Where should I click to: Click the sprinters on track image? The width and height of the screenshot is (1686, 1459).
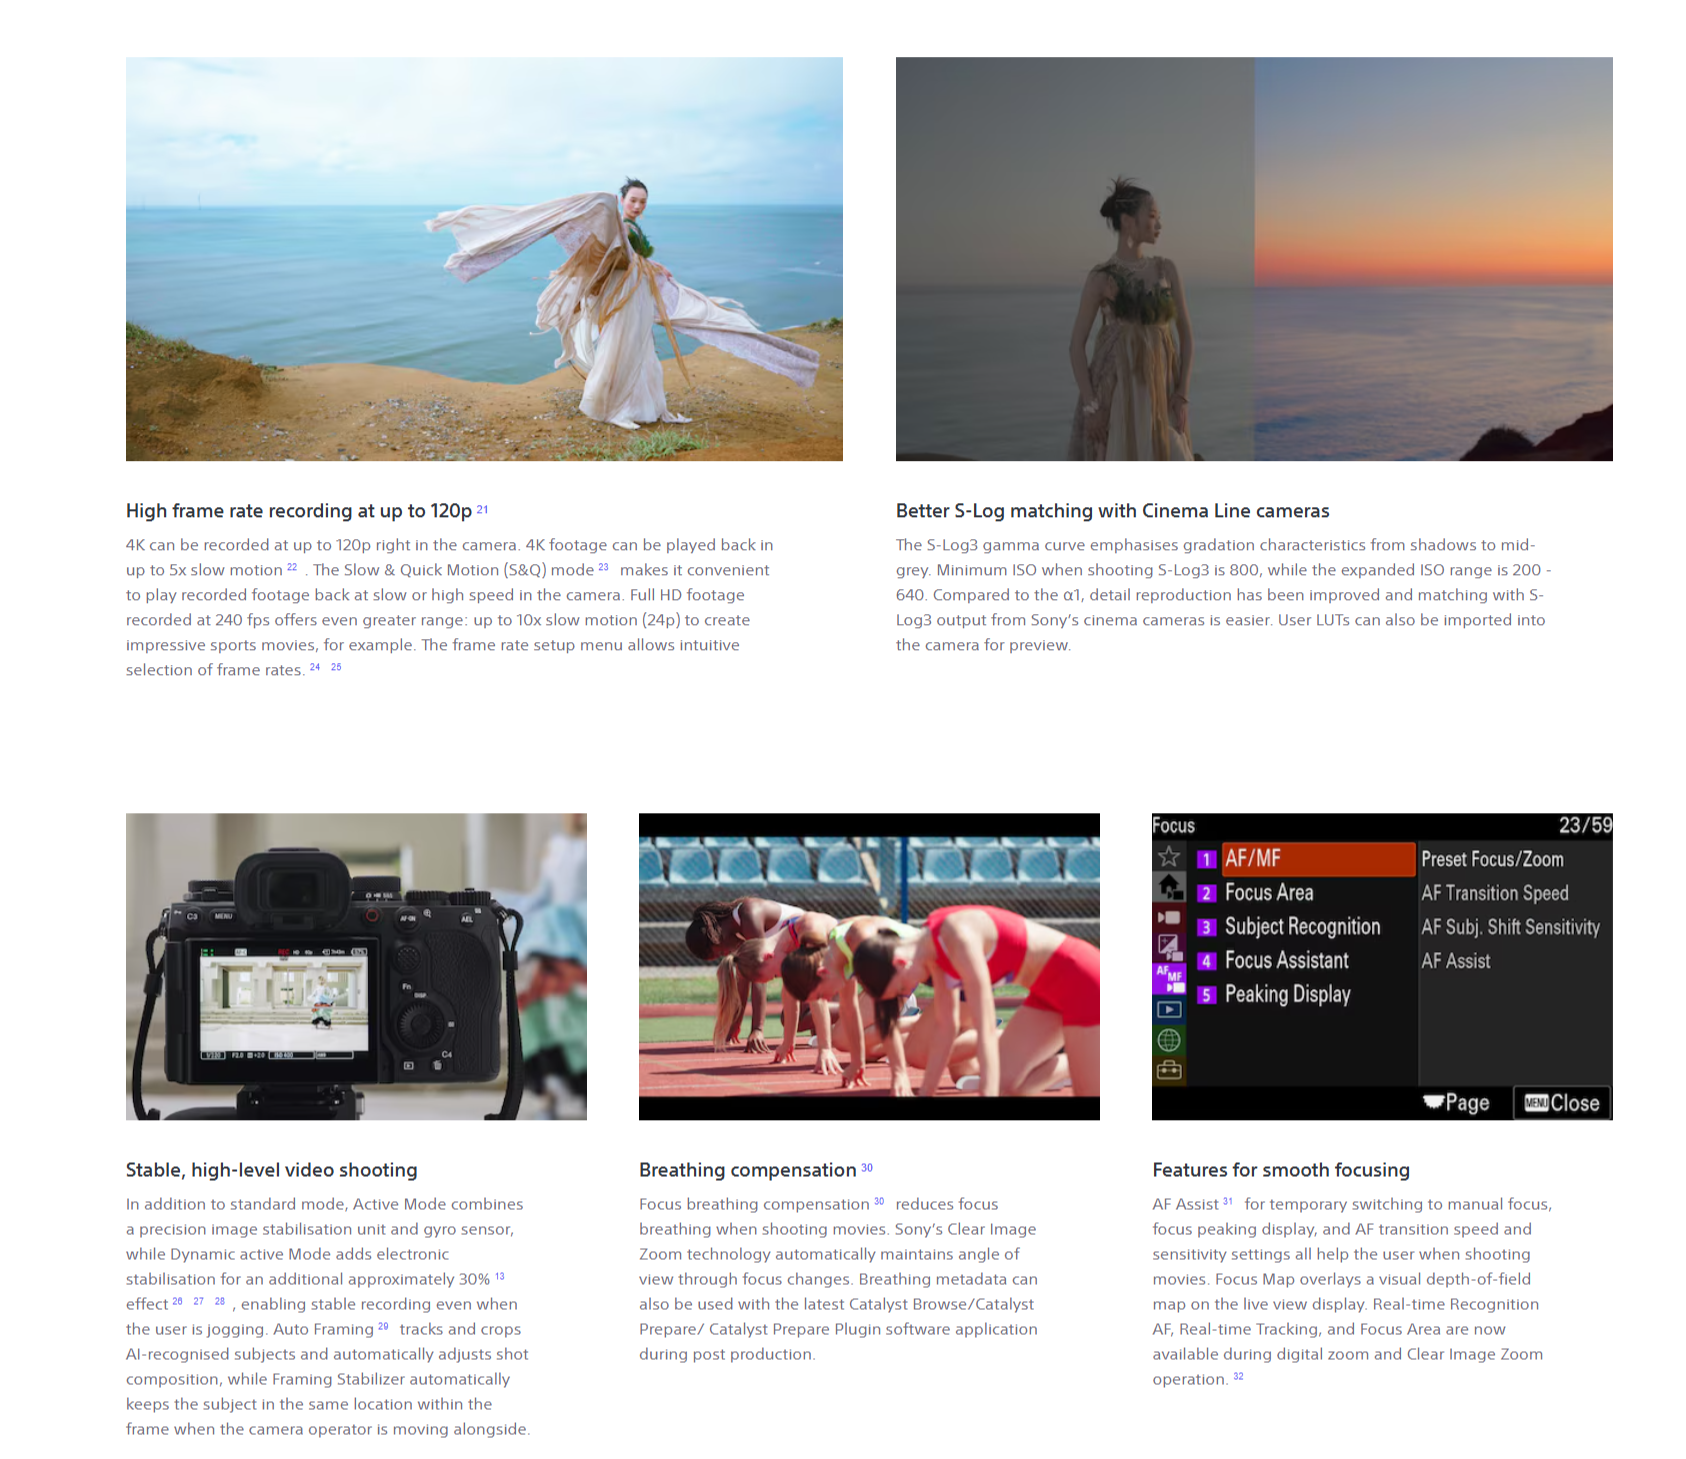pyautogui.click(x=869, y=966)
